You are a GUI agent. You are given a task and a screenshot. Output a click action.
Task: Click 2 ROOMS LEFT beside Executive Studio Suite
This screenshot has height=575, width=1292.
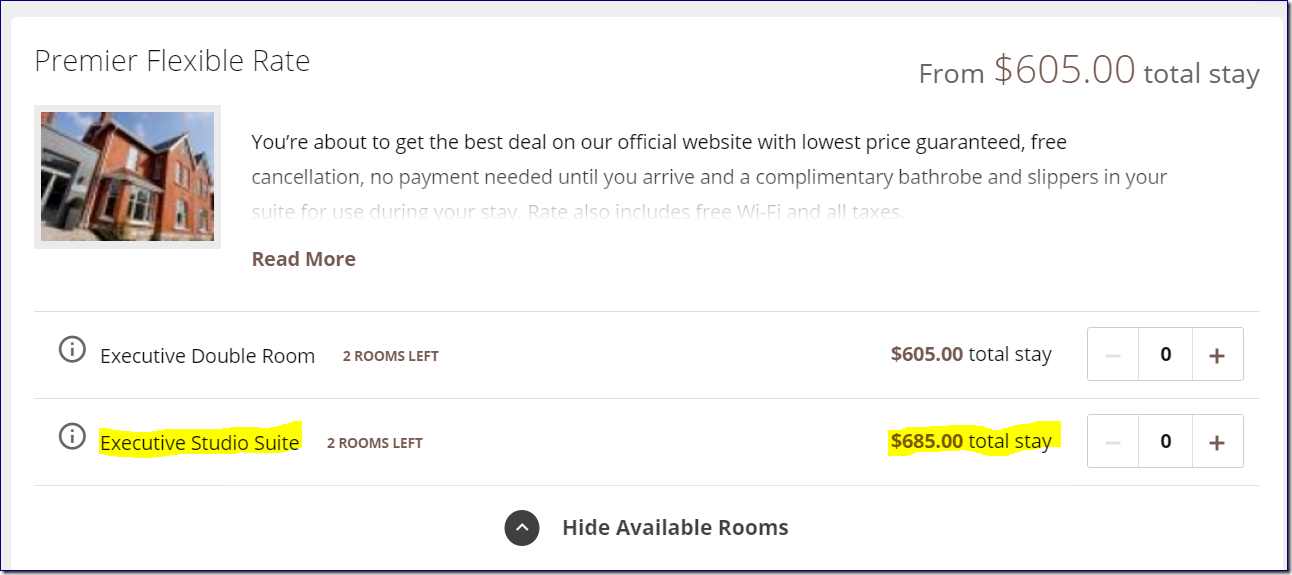click(x=374, y=443)
